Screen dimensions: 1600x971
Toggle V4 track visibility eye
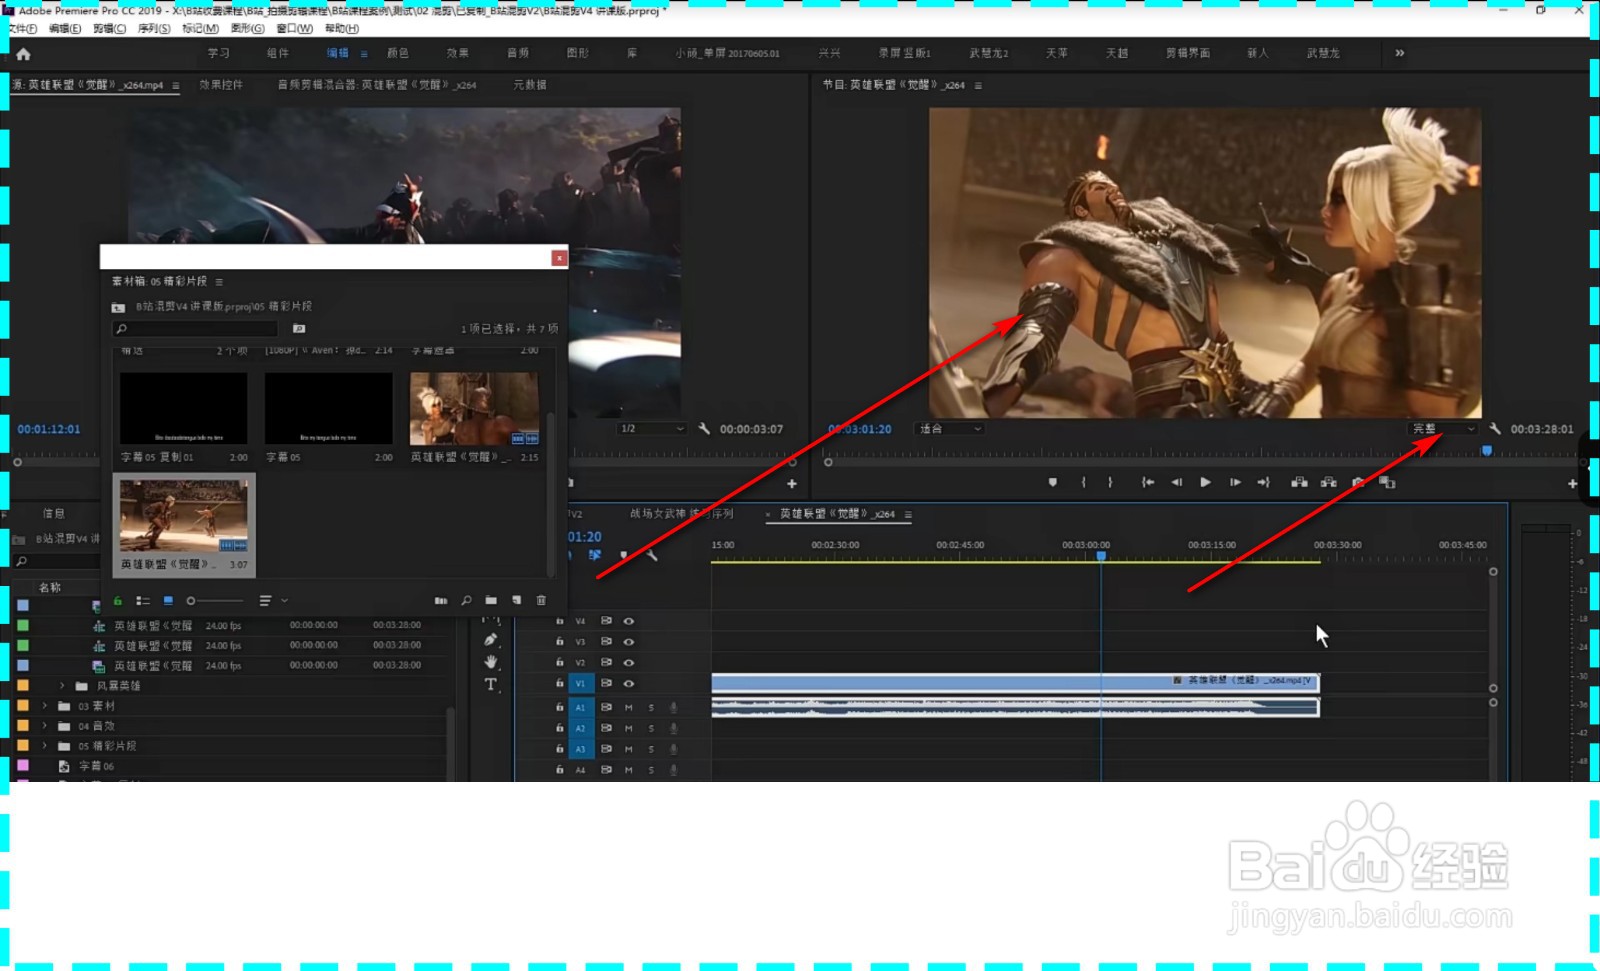tap(629, 621)
